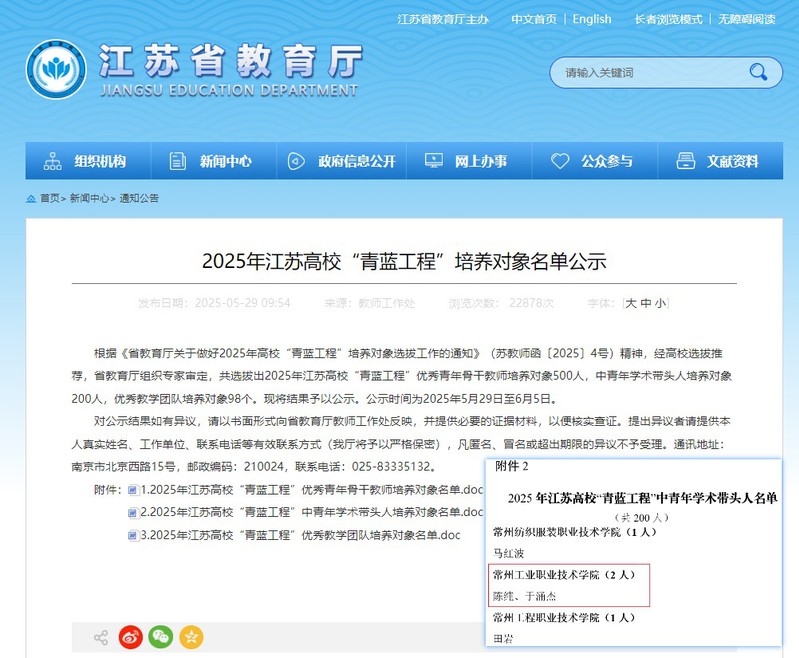Open first attachment doc file icon
Screen dimensions: 799x658
coord(133,490)
